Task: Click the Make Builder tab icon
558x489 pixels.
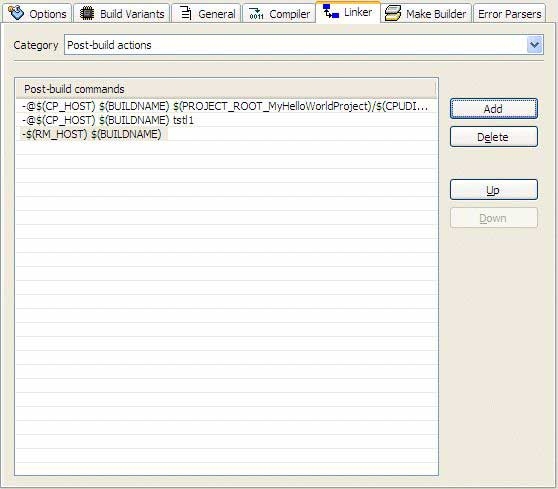Action: [x=393, y=14]
